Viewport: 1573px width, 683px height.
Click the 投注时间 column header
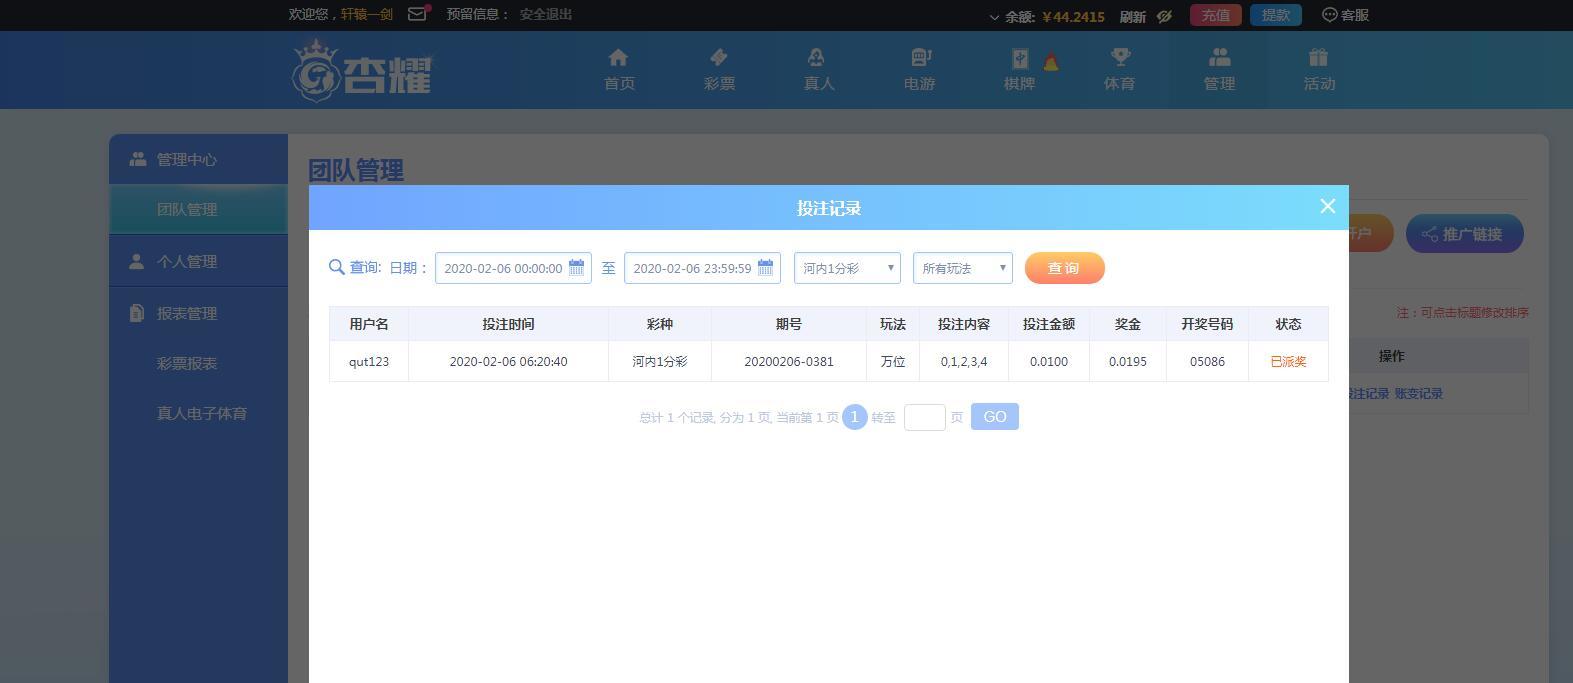pyautogui.click(x=508, y=324)
